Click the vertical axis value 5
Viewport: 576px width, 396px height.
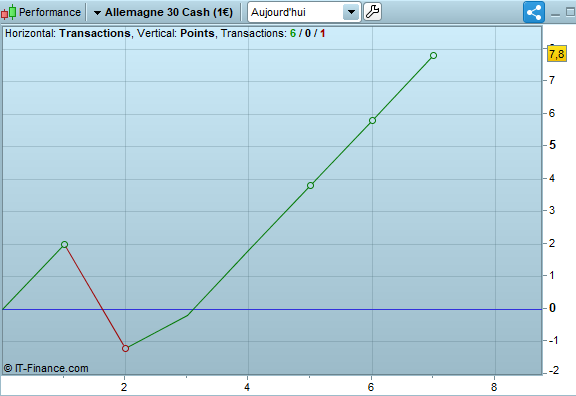pyautogui.click(x=552, y=145)
